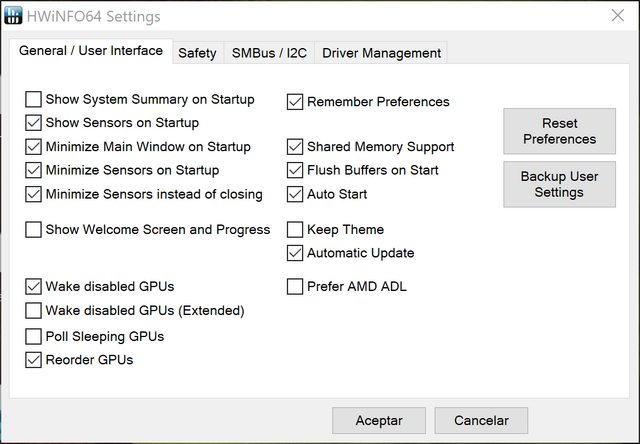Enable Show Welcome Screen and Progress
This screenshot has width=640, height=444.
tap(33, 230)
